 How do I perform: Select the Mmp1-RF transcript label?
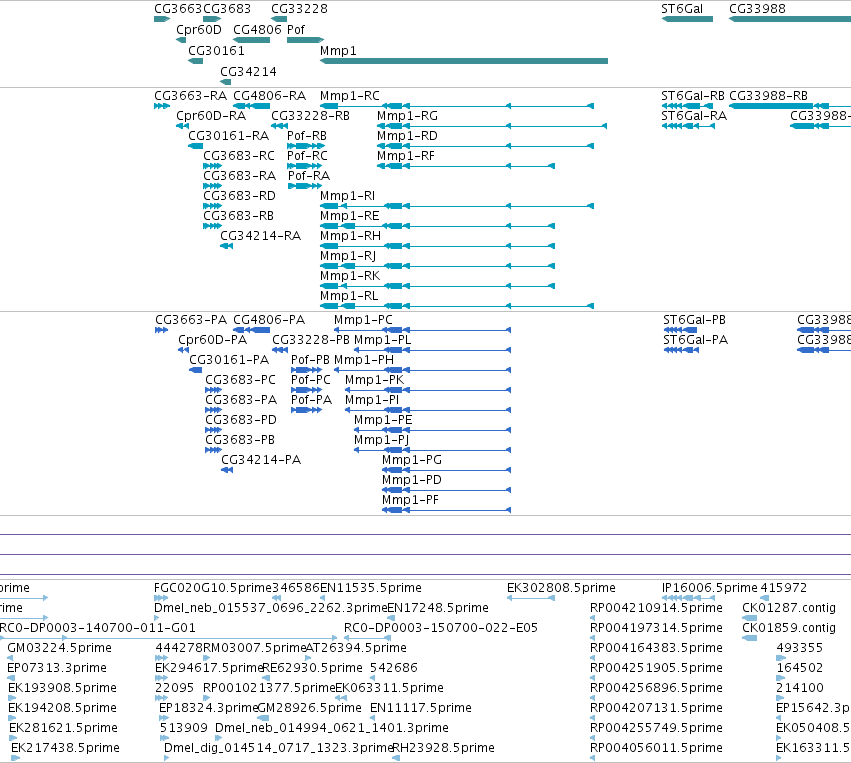point(405,156)
